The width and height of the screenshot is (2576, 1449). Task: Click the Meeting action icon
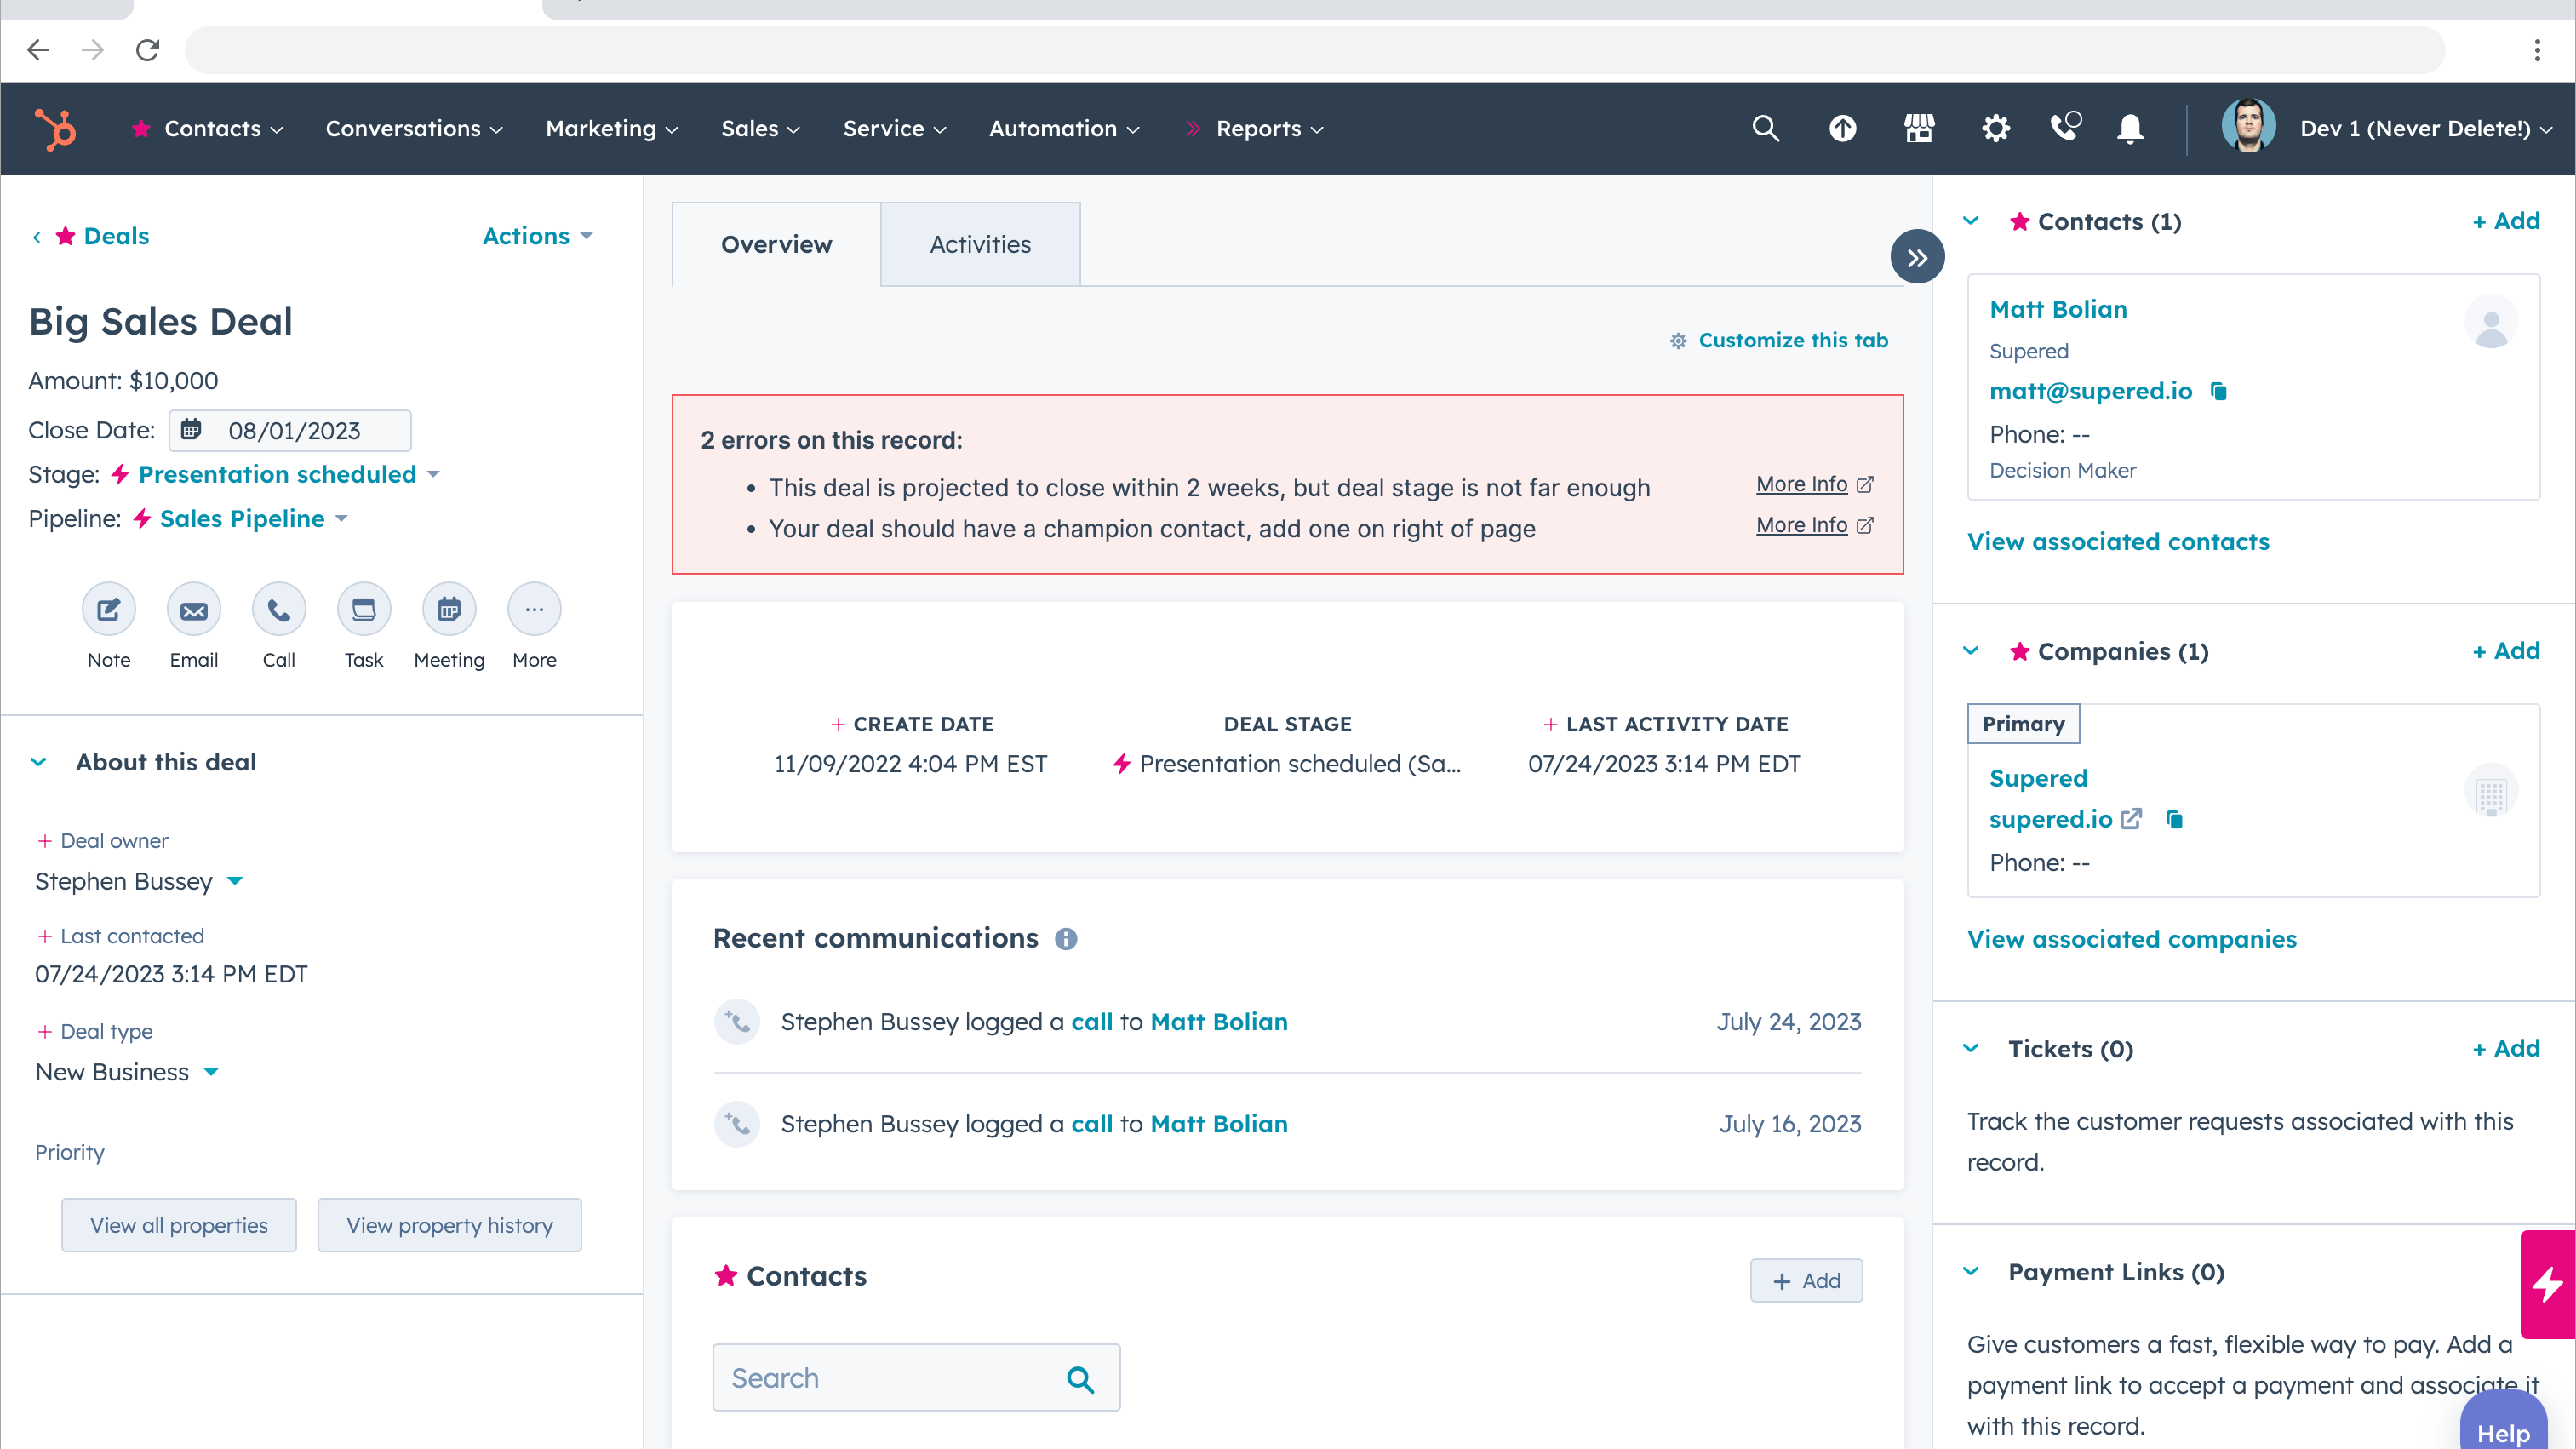pos(449,609)
